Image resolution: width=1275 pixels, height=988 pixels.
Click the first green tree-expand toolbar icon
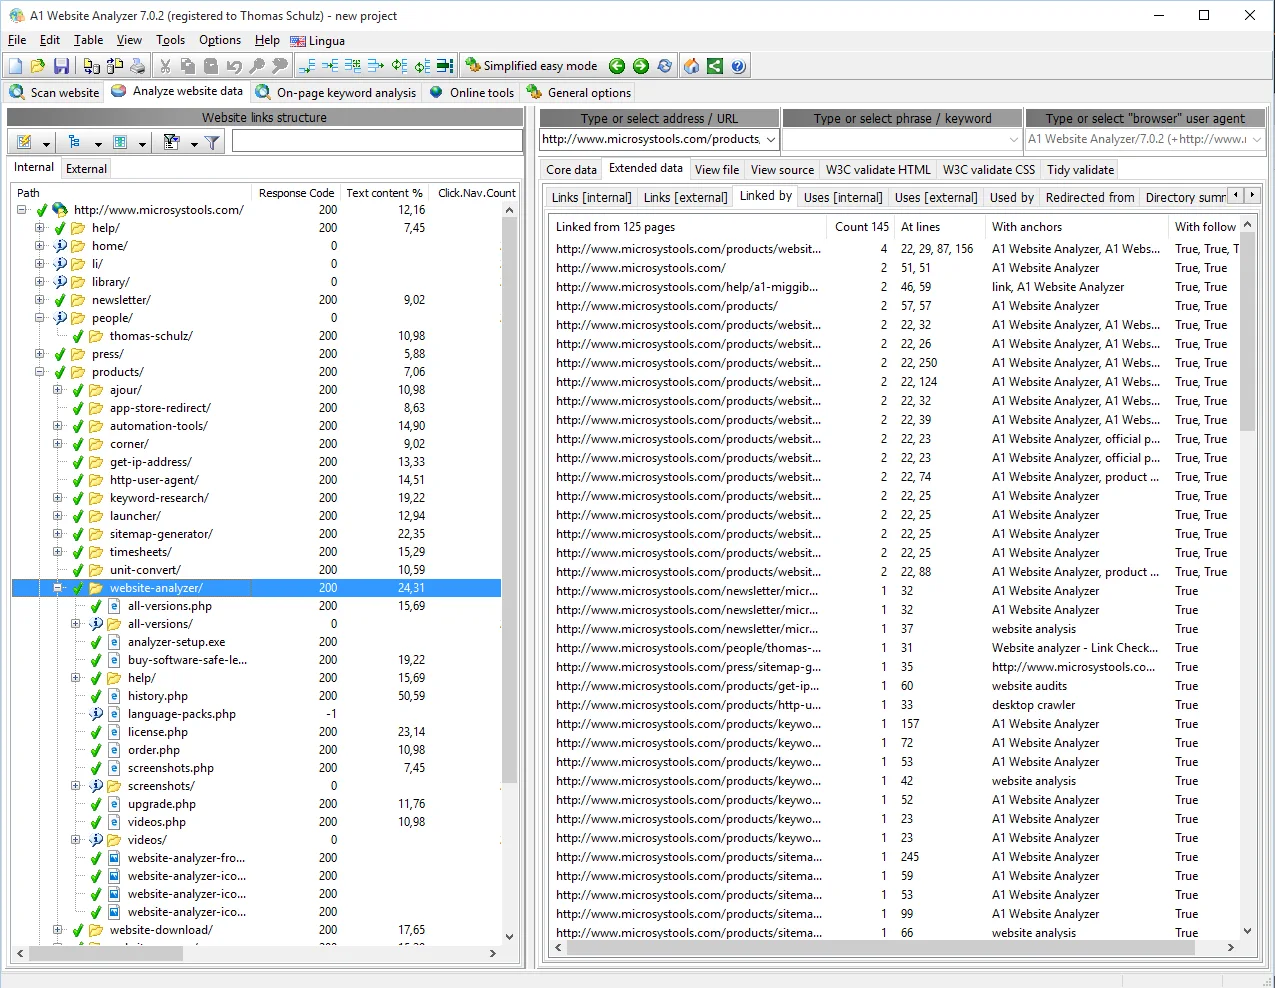tap(307, 66)
